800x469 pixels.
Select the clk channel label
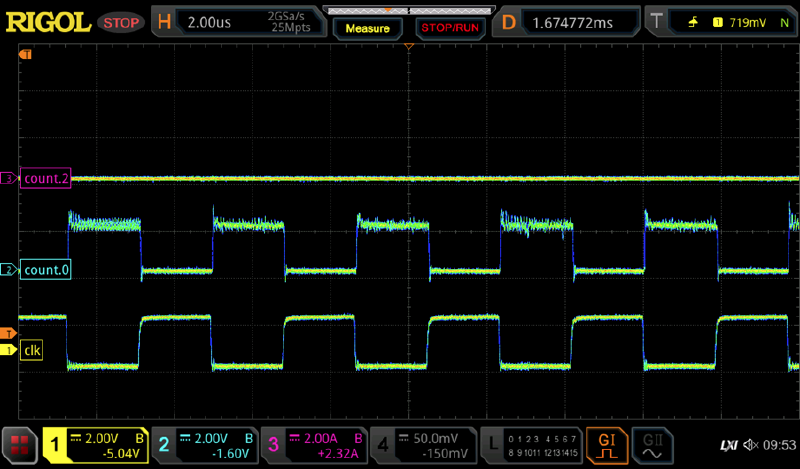[34, 349]
